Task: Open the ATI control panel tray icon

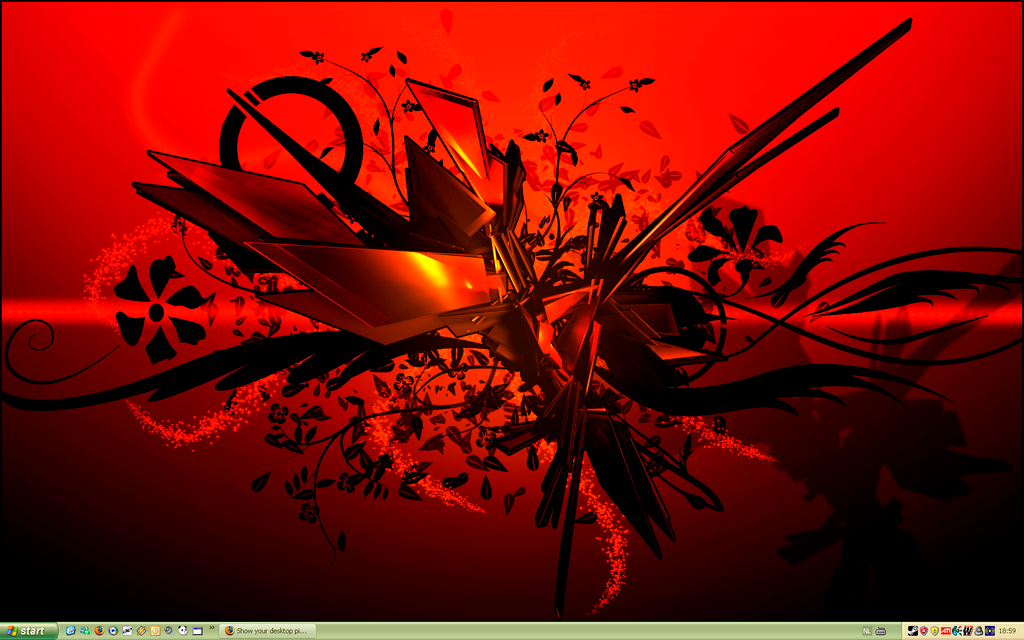Action: click(x=946, y=631)
